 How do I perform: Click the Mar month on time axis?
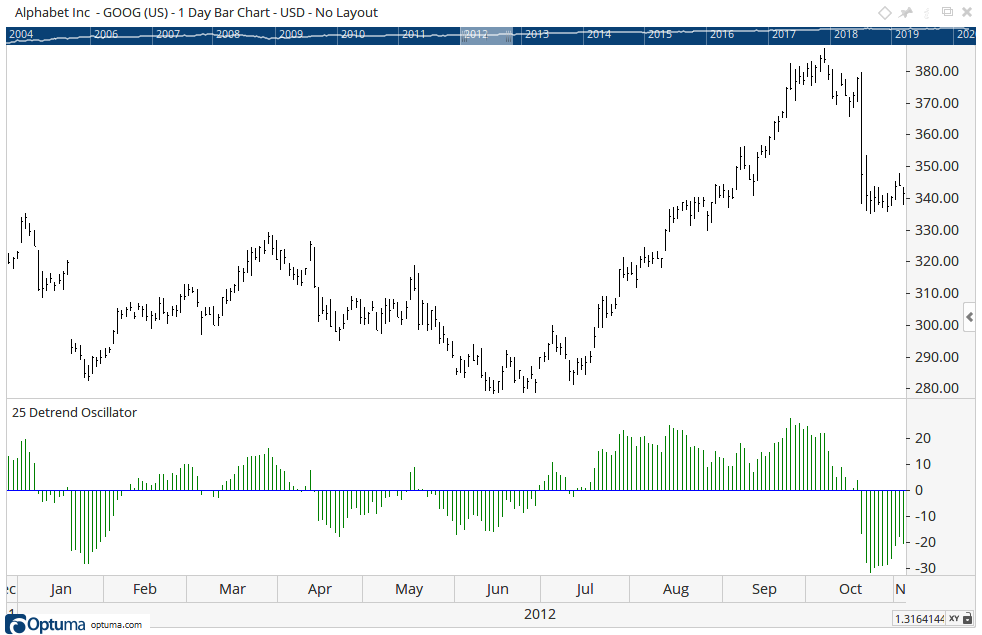point(232,589)
